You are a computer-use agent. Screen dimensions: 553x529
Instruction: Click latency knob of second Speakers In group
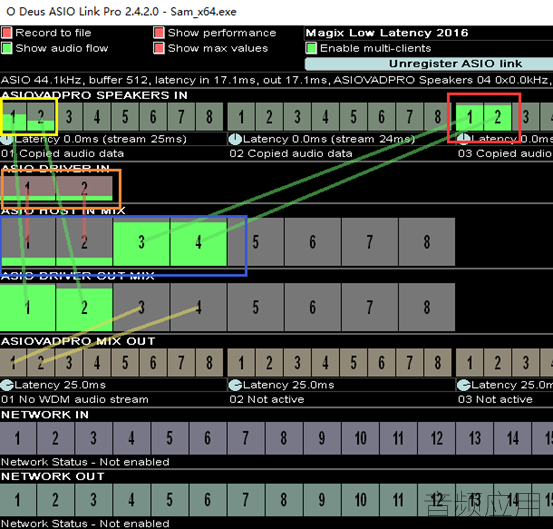click(x=235, y=139)
